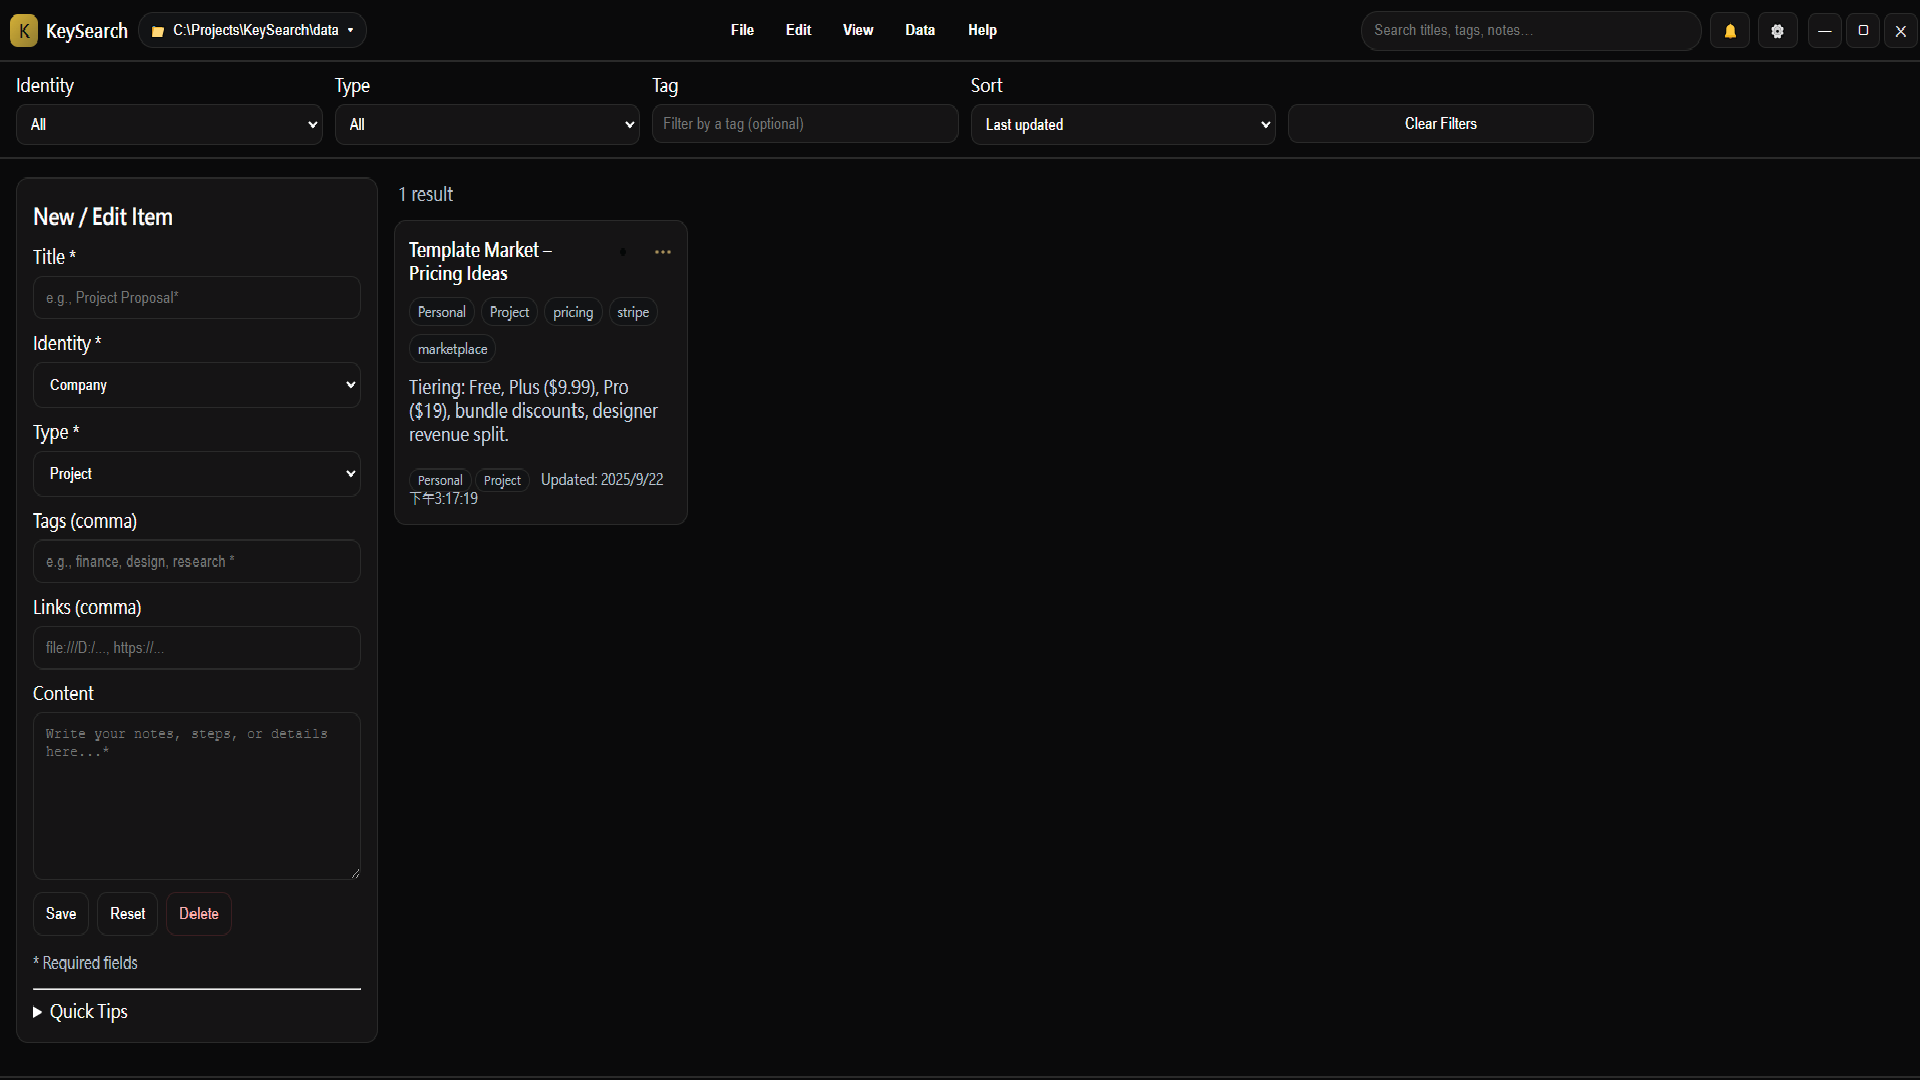
Task: Click the Title input field
Action: pyautogui.click(x=197, y=298)
